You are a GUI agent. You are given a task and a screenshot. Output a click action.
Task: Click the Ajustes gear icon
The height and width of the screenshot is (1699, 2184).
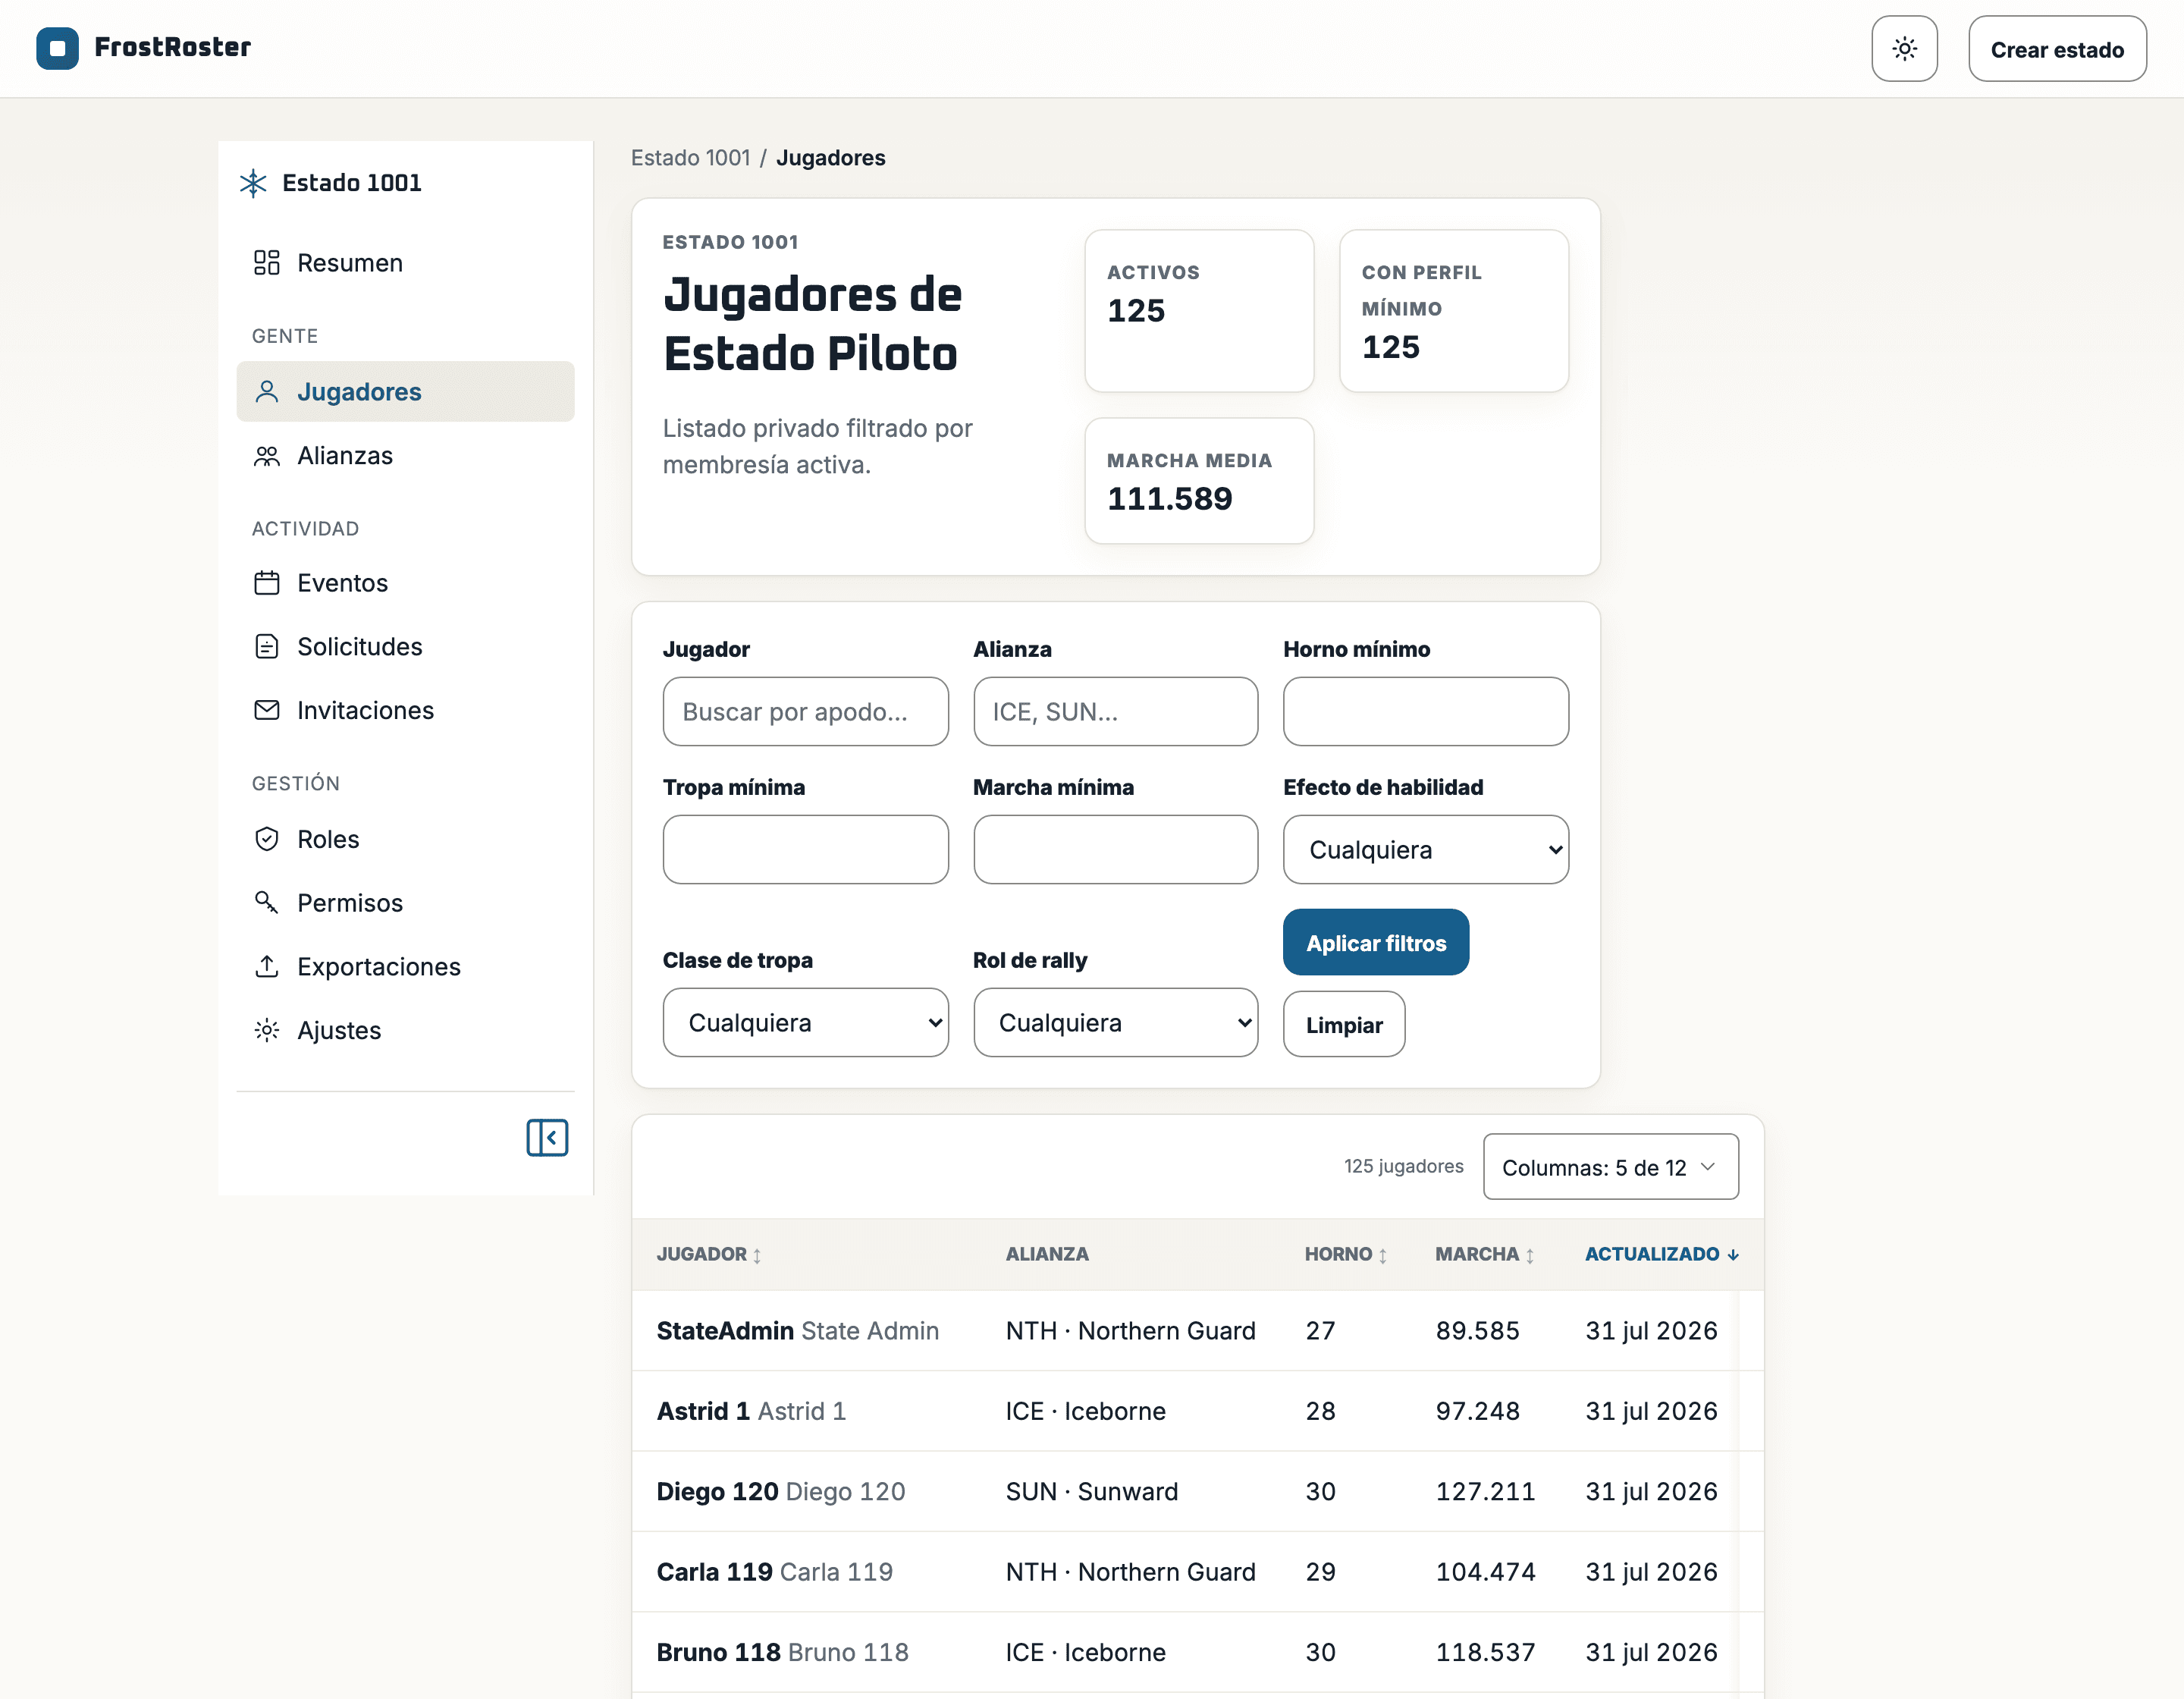[266, 1030]
